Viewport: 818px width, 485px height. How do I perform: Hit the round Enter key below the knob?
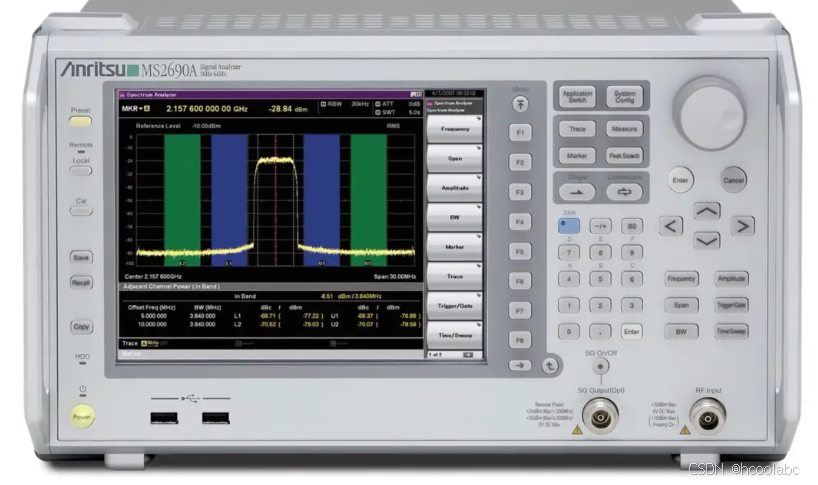(x=680, y=180)
